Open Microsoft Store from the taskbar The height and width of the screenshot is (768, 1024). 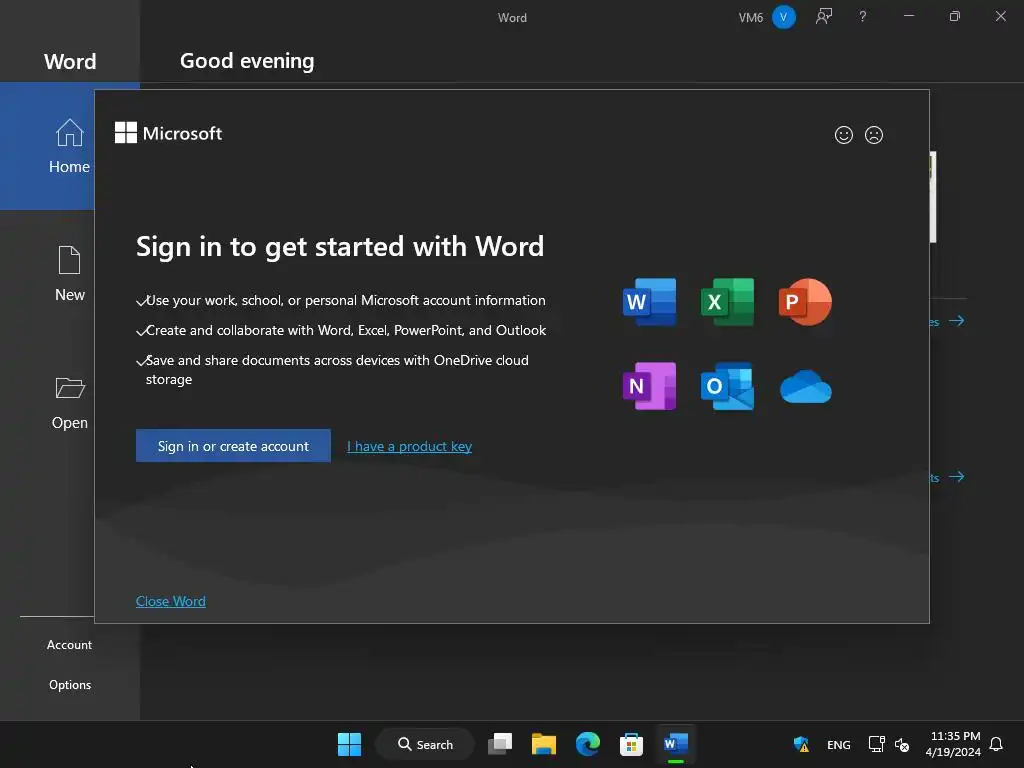[x=632, y=744]
